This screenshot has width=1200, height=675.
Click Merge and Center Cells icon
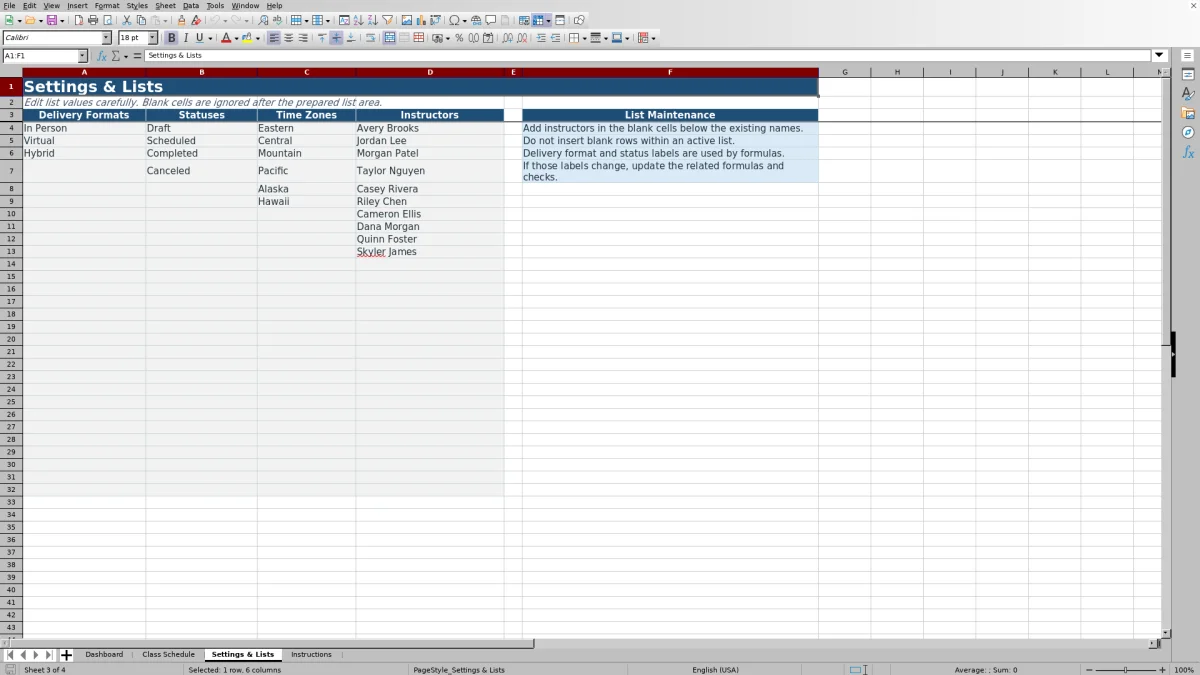(x=390, y=38)
